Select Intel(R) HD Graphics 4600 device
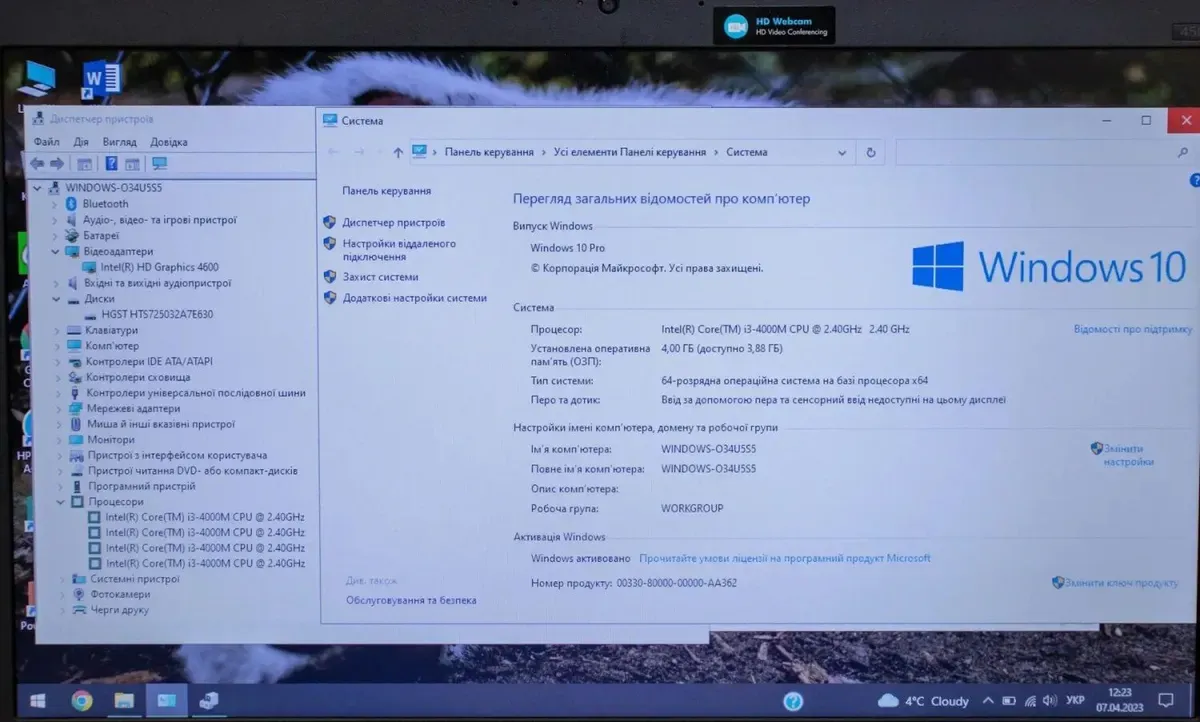Image resolution: width=1200 pixels, height=722 pixels. (159, 267)
